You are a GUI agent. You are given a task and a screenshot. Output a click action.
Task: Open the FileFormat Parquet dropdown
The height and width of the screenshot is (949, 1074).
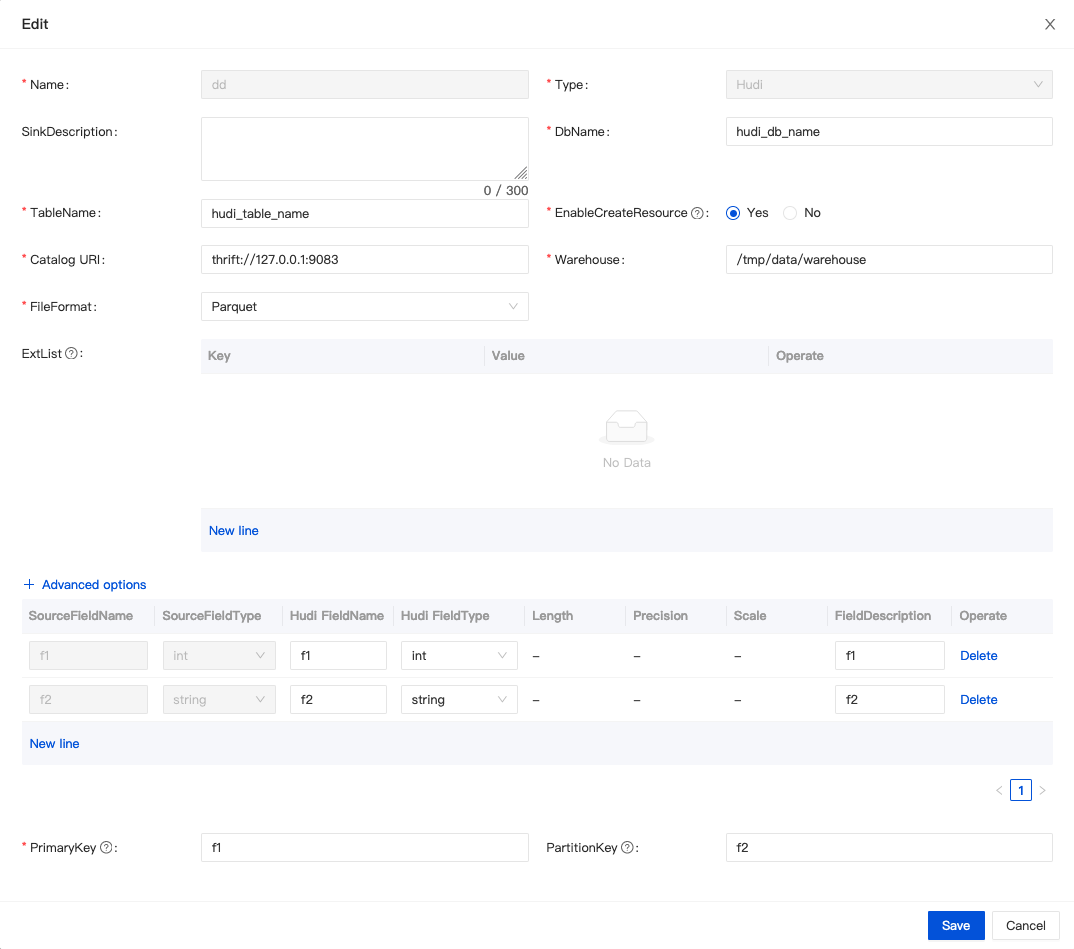click(x=364, y=307)
